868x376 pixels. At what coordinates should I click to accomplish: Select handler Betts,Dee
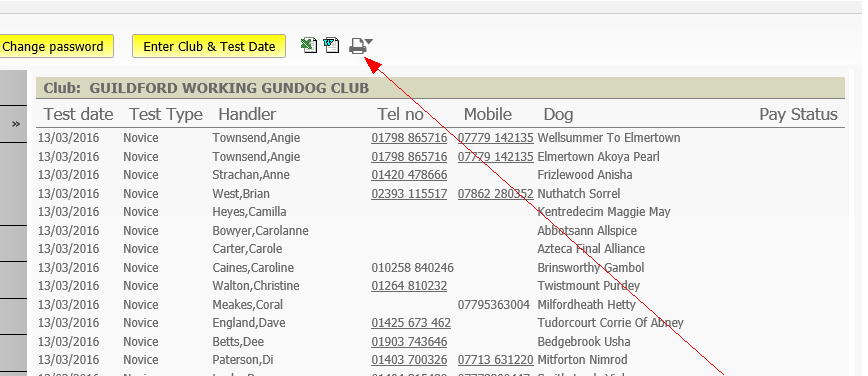(237, 342)
